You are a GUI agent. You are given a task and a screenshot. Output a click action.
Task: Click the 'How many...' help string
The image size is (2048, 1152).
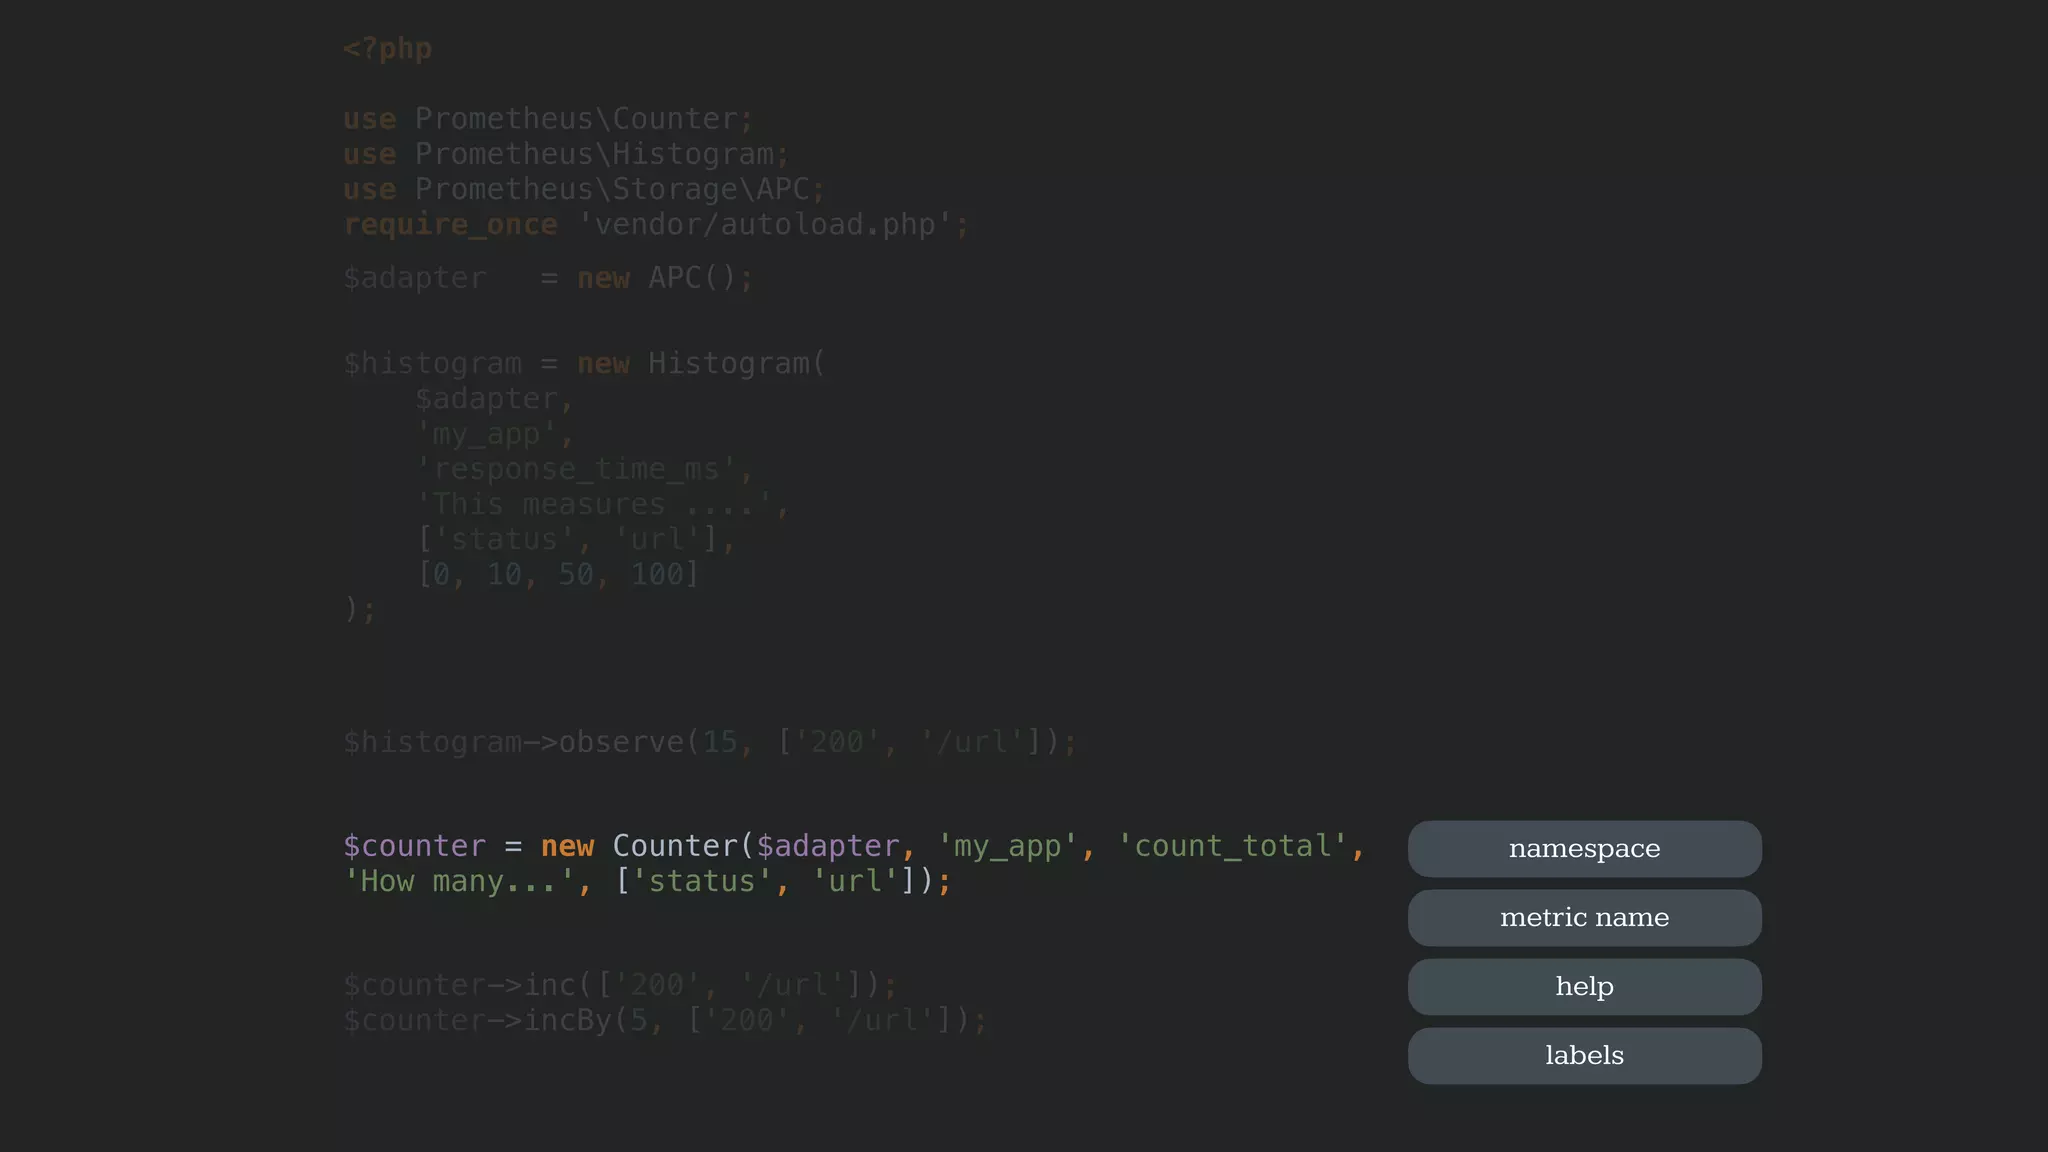(459, 881)
